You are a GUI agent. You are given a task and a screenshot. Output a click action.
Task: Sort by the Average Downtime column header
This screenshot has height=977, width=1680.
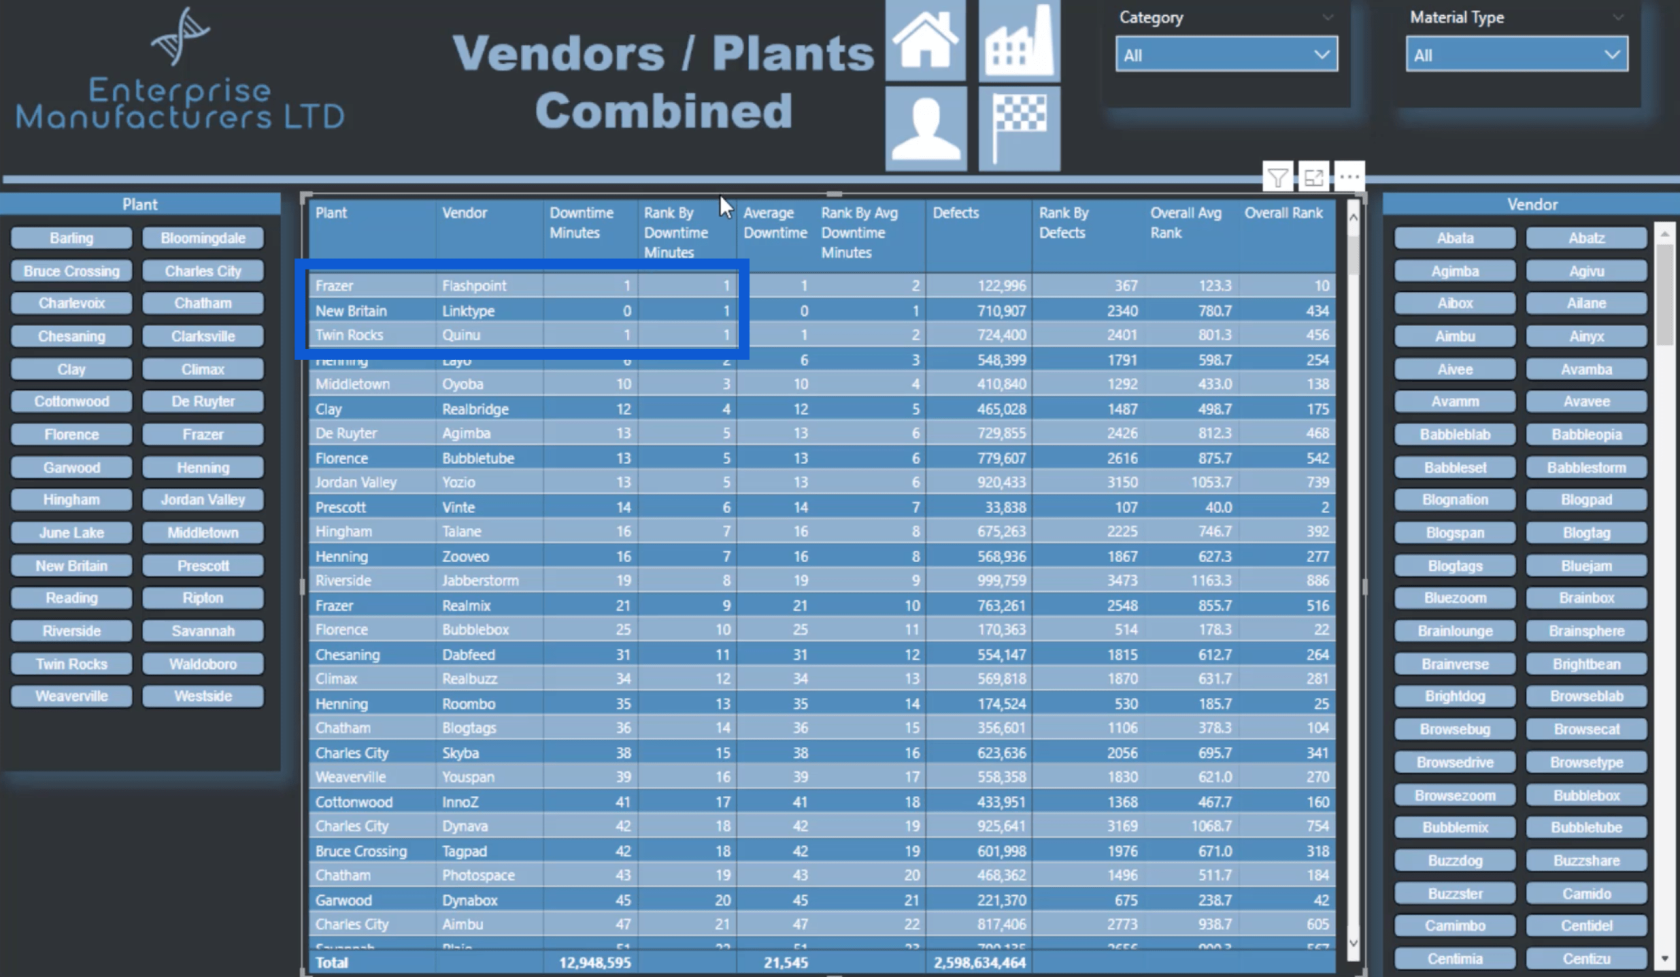(775, 223)
